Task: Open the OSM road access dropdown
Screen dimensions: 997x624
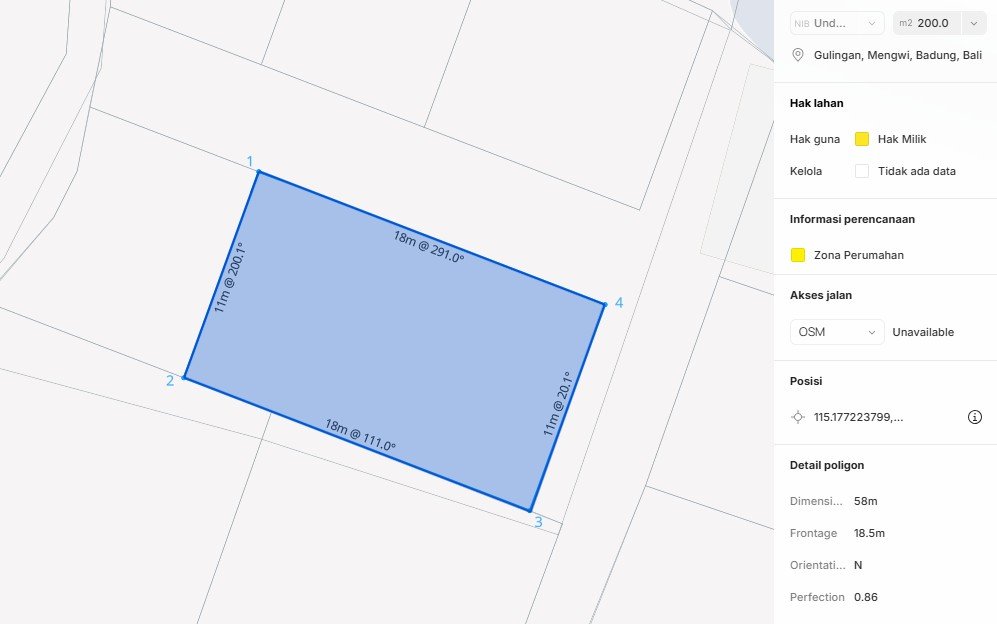Action: [837, 332]
